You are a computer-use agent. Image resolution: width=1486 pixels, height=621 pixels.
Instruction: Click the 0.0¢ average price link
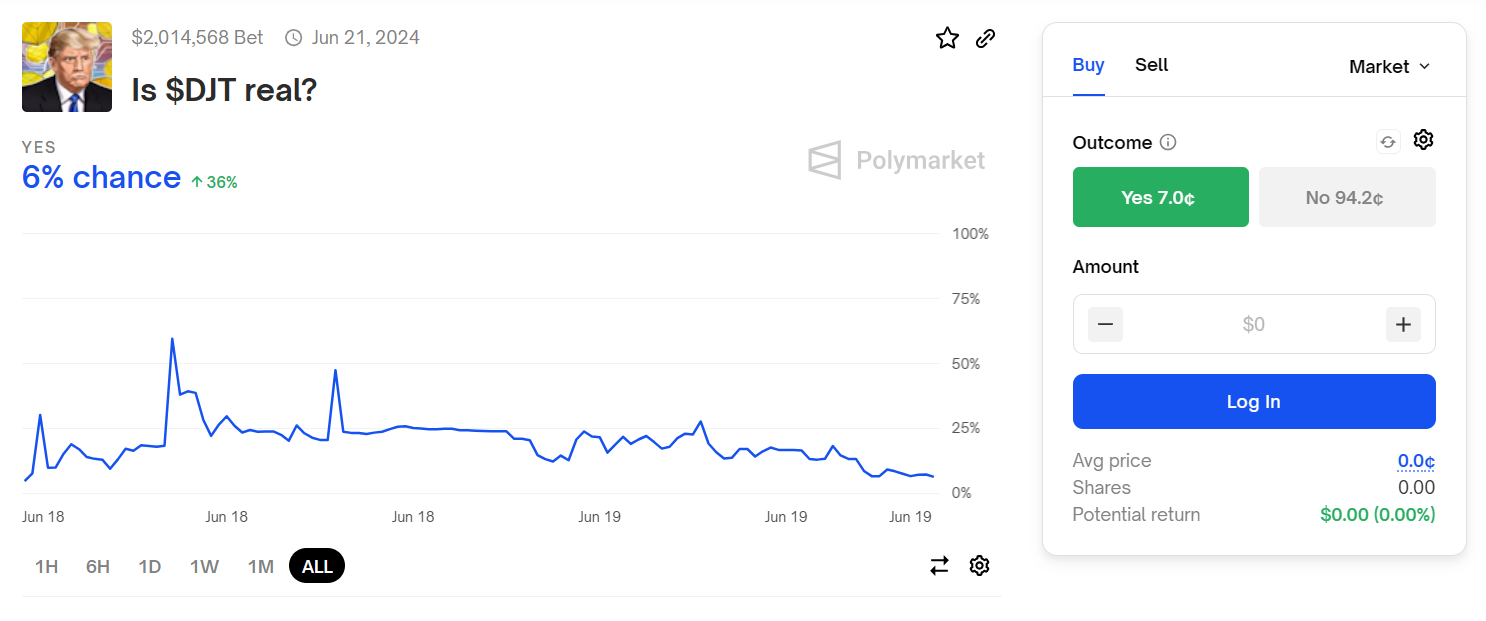[x=1416, y=461]
